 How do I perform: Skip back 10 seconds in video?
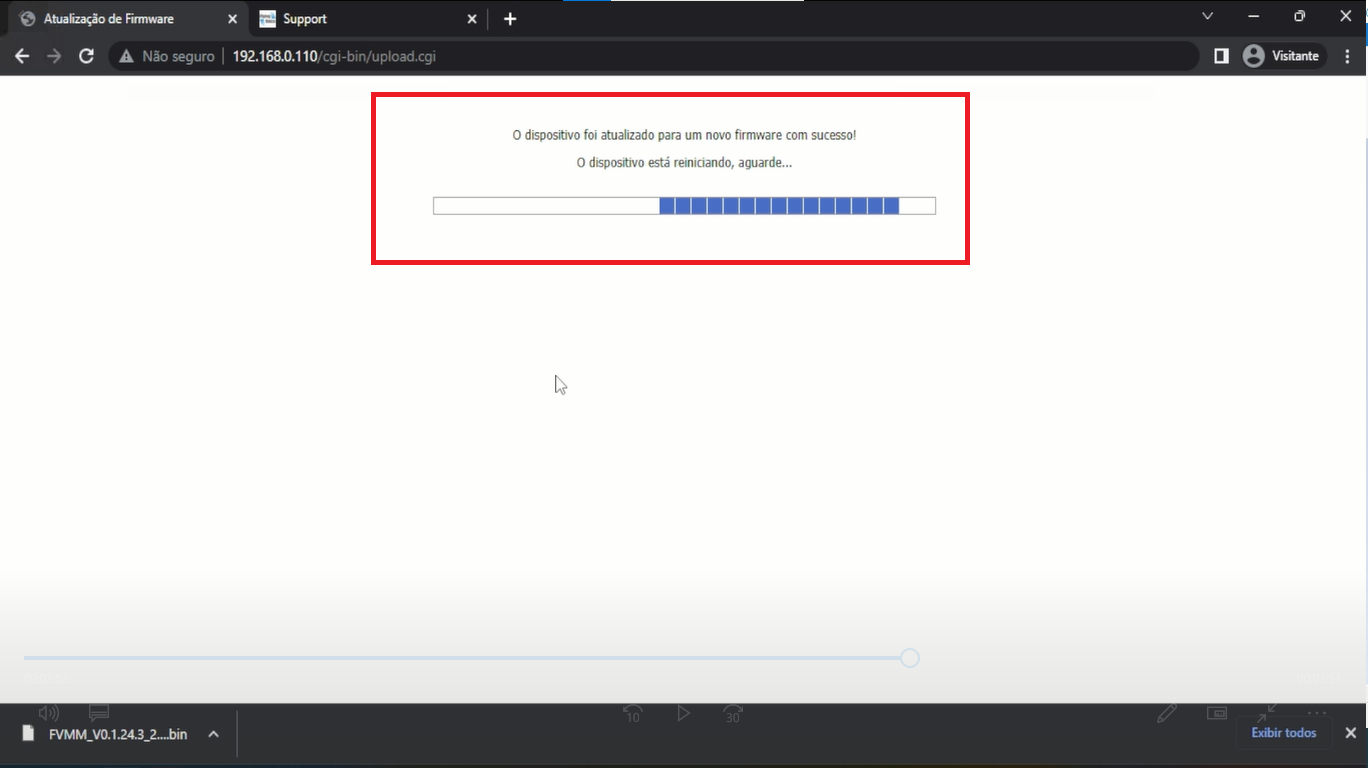[x=632, y=714]
